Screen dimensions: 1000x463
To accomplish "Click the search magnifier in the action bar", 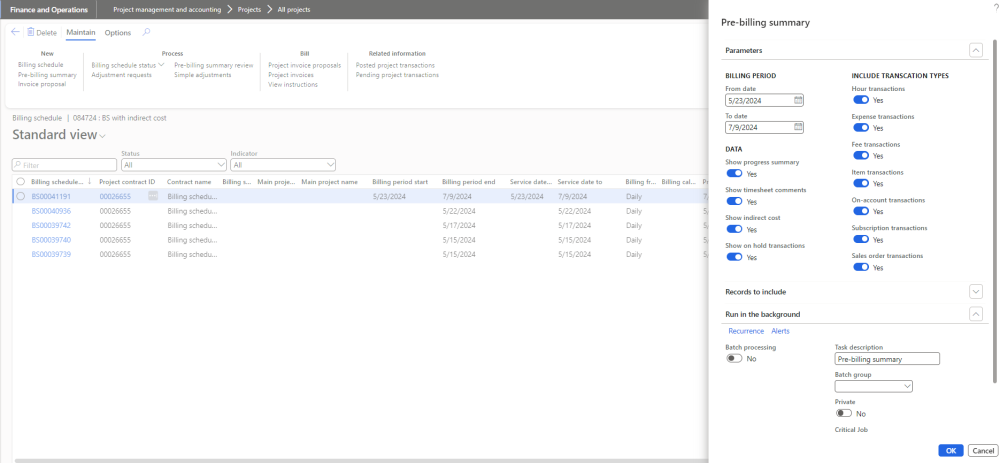I will [147, 32].
